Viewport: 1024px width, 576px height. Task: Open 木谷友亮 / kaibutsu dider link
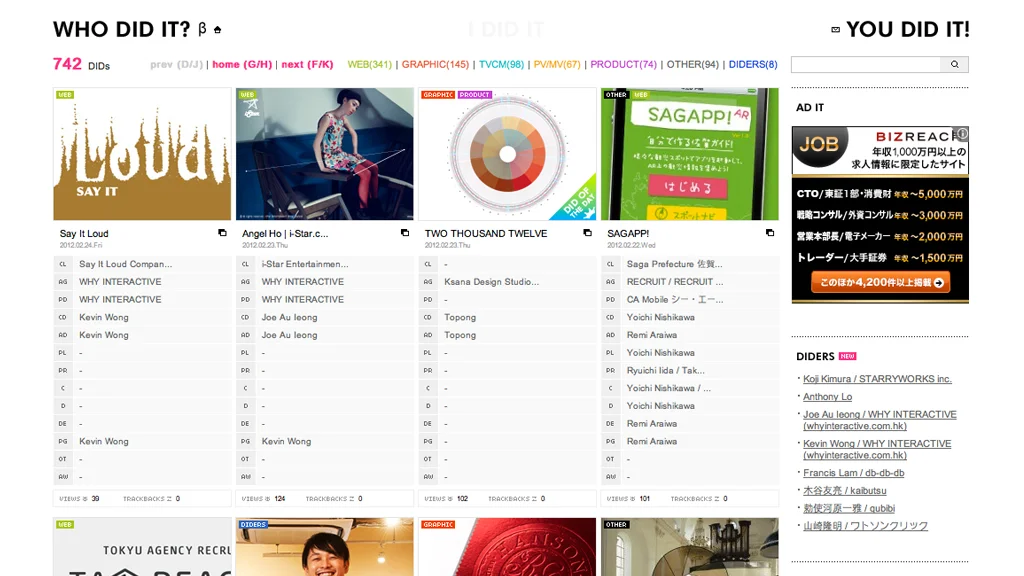844,490
